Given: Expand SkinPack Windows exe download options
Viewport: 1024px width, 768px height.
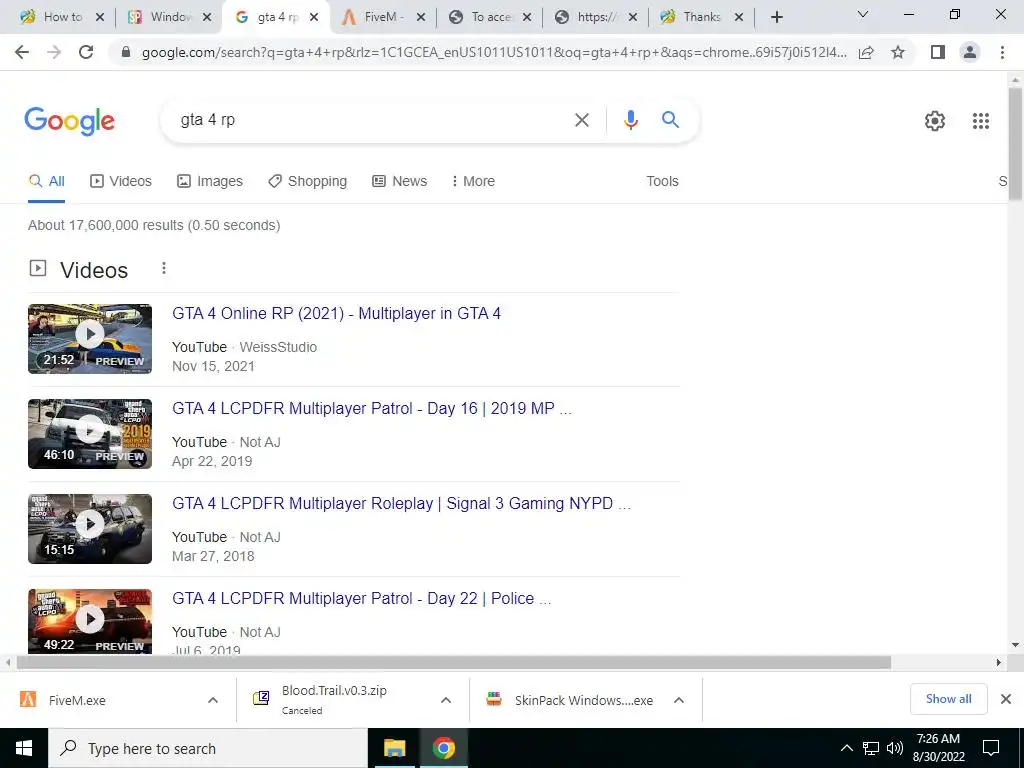Looking at the screenshot, I should tap(679, 700).
